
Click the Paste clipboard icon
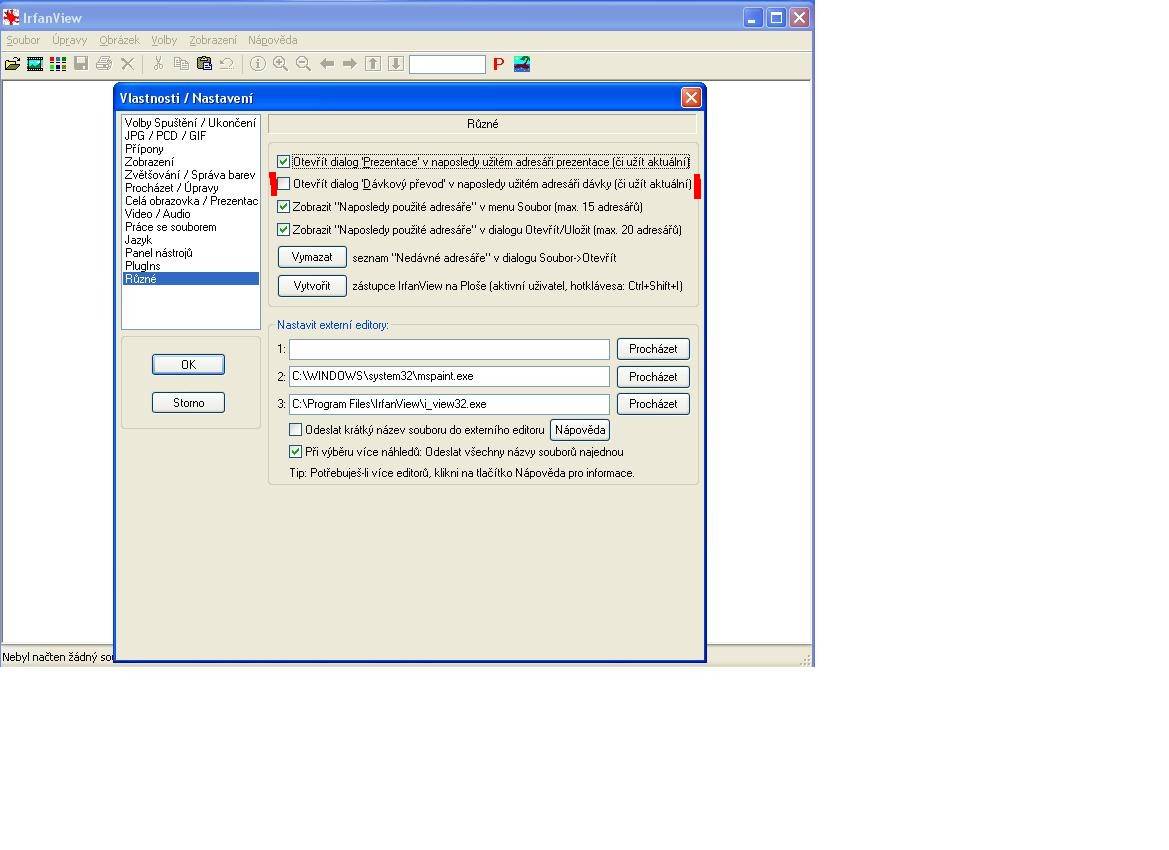[x=204, y=64]
